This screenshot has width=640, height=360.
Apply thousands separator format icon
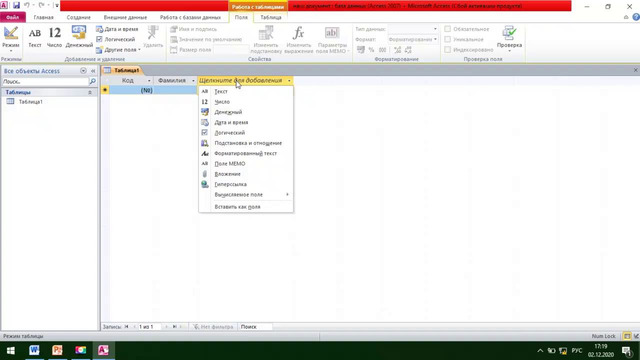382,50
